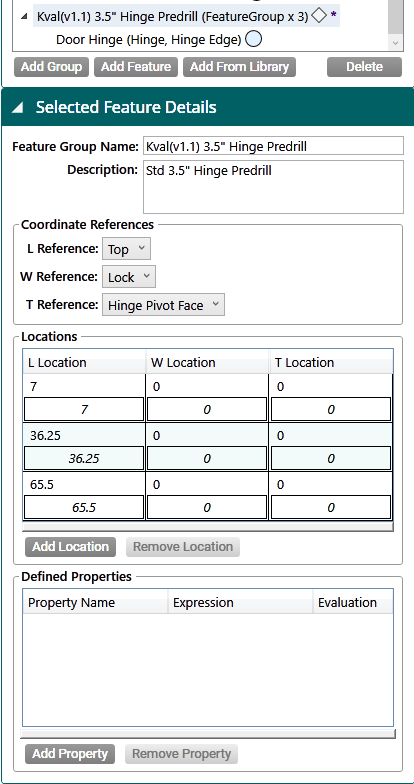Screen dimensions: 414x784
Task: Click the Delete button
Action: pyautogui.click(x=364, y=67)
